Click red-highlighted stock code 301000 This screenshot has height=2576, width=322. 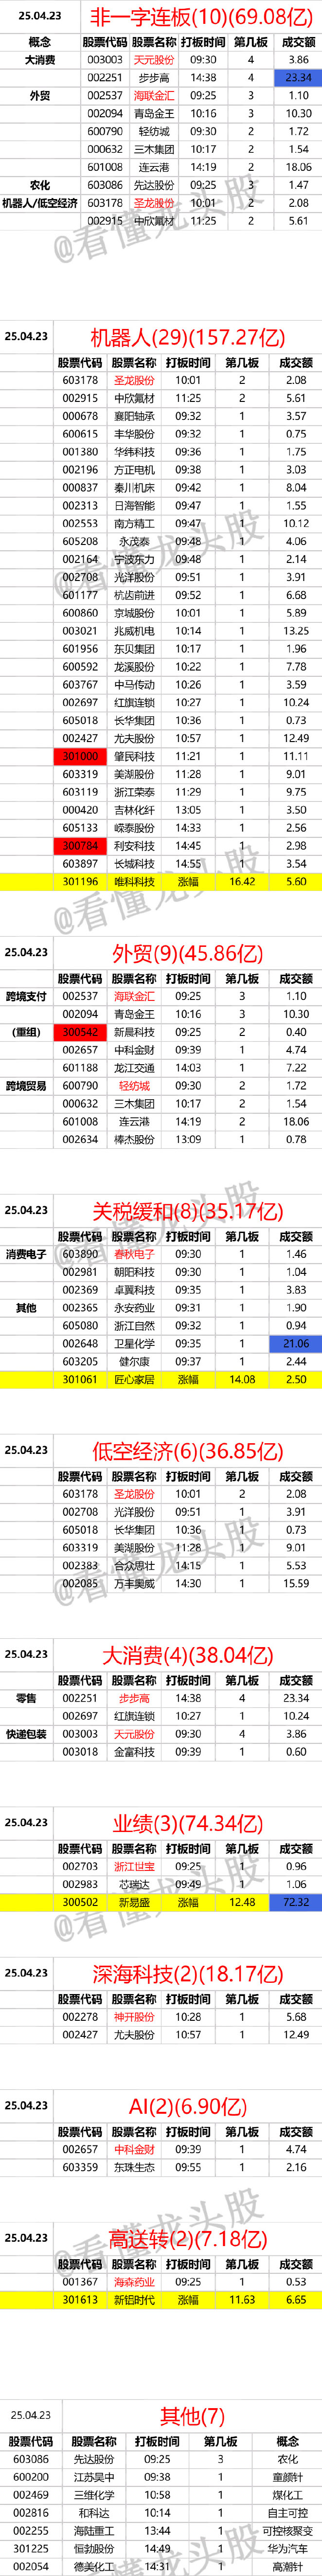80,757
